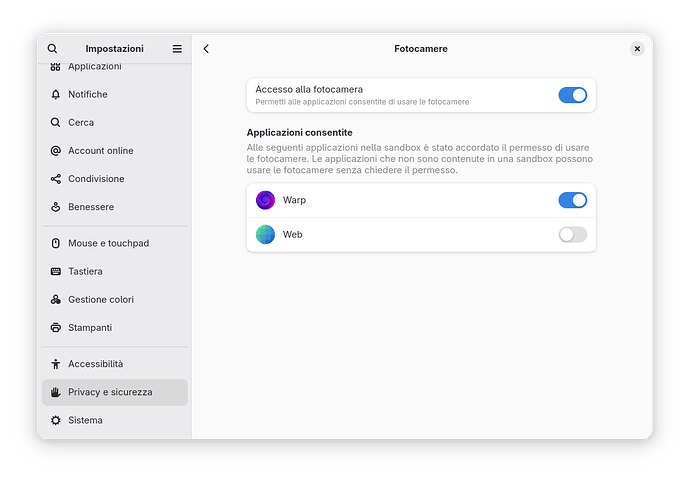Viewport: 690px width, 481px height.
Task: Open the Benessere settings
Action: [x=91, y=207]
